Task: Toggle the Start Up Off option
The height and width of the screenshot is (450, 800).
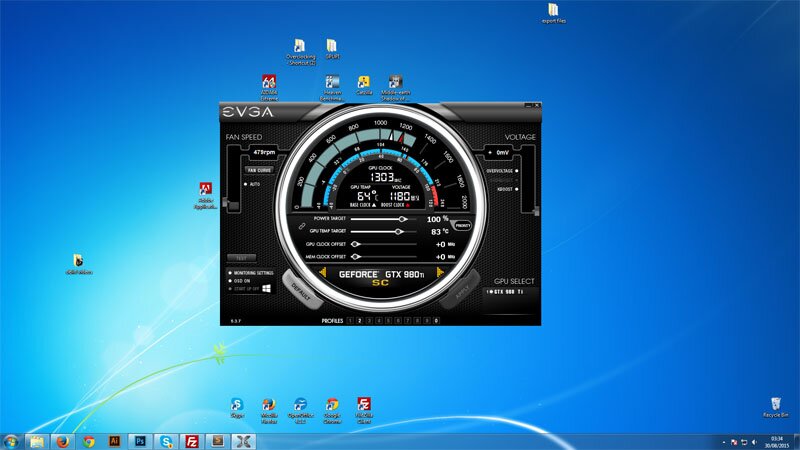Action: [x=244, y=289]
